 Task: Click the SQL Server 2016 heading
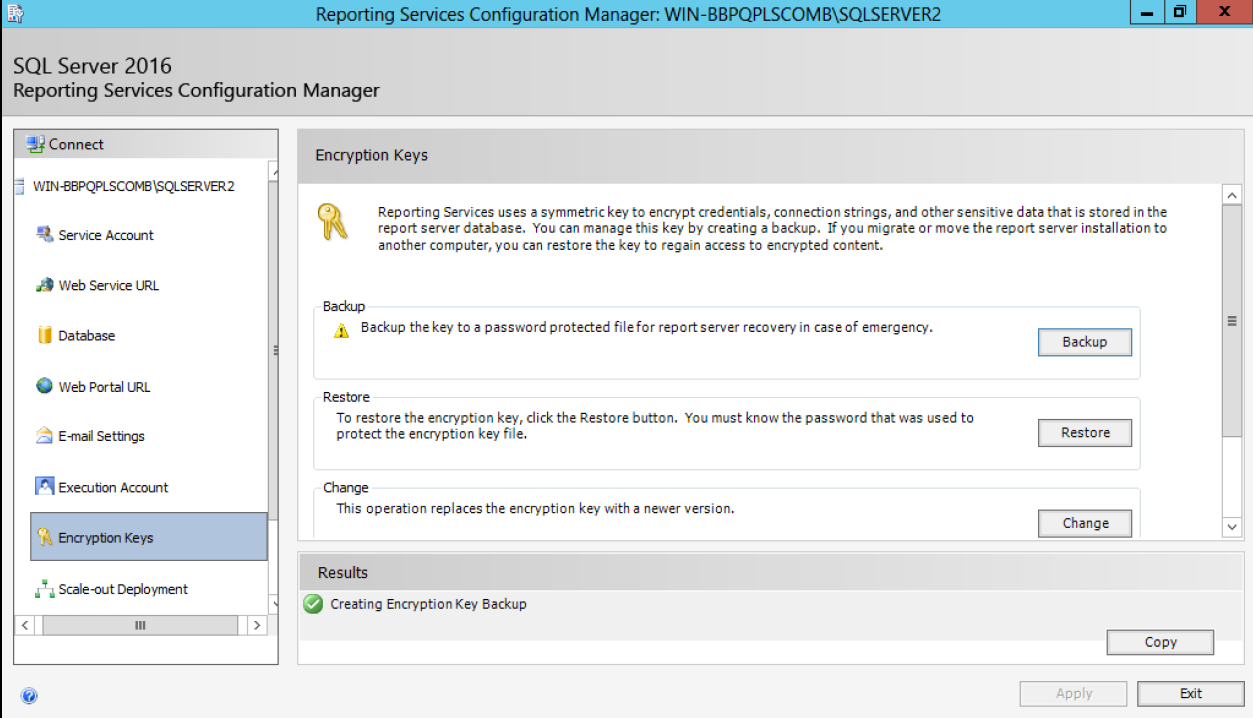point(92,66)
